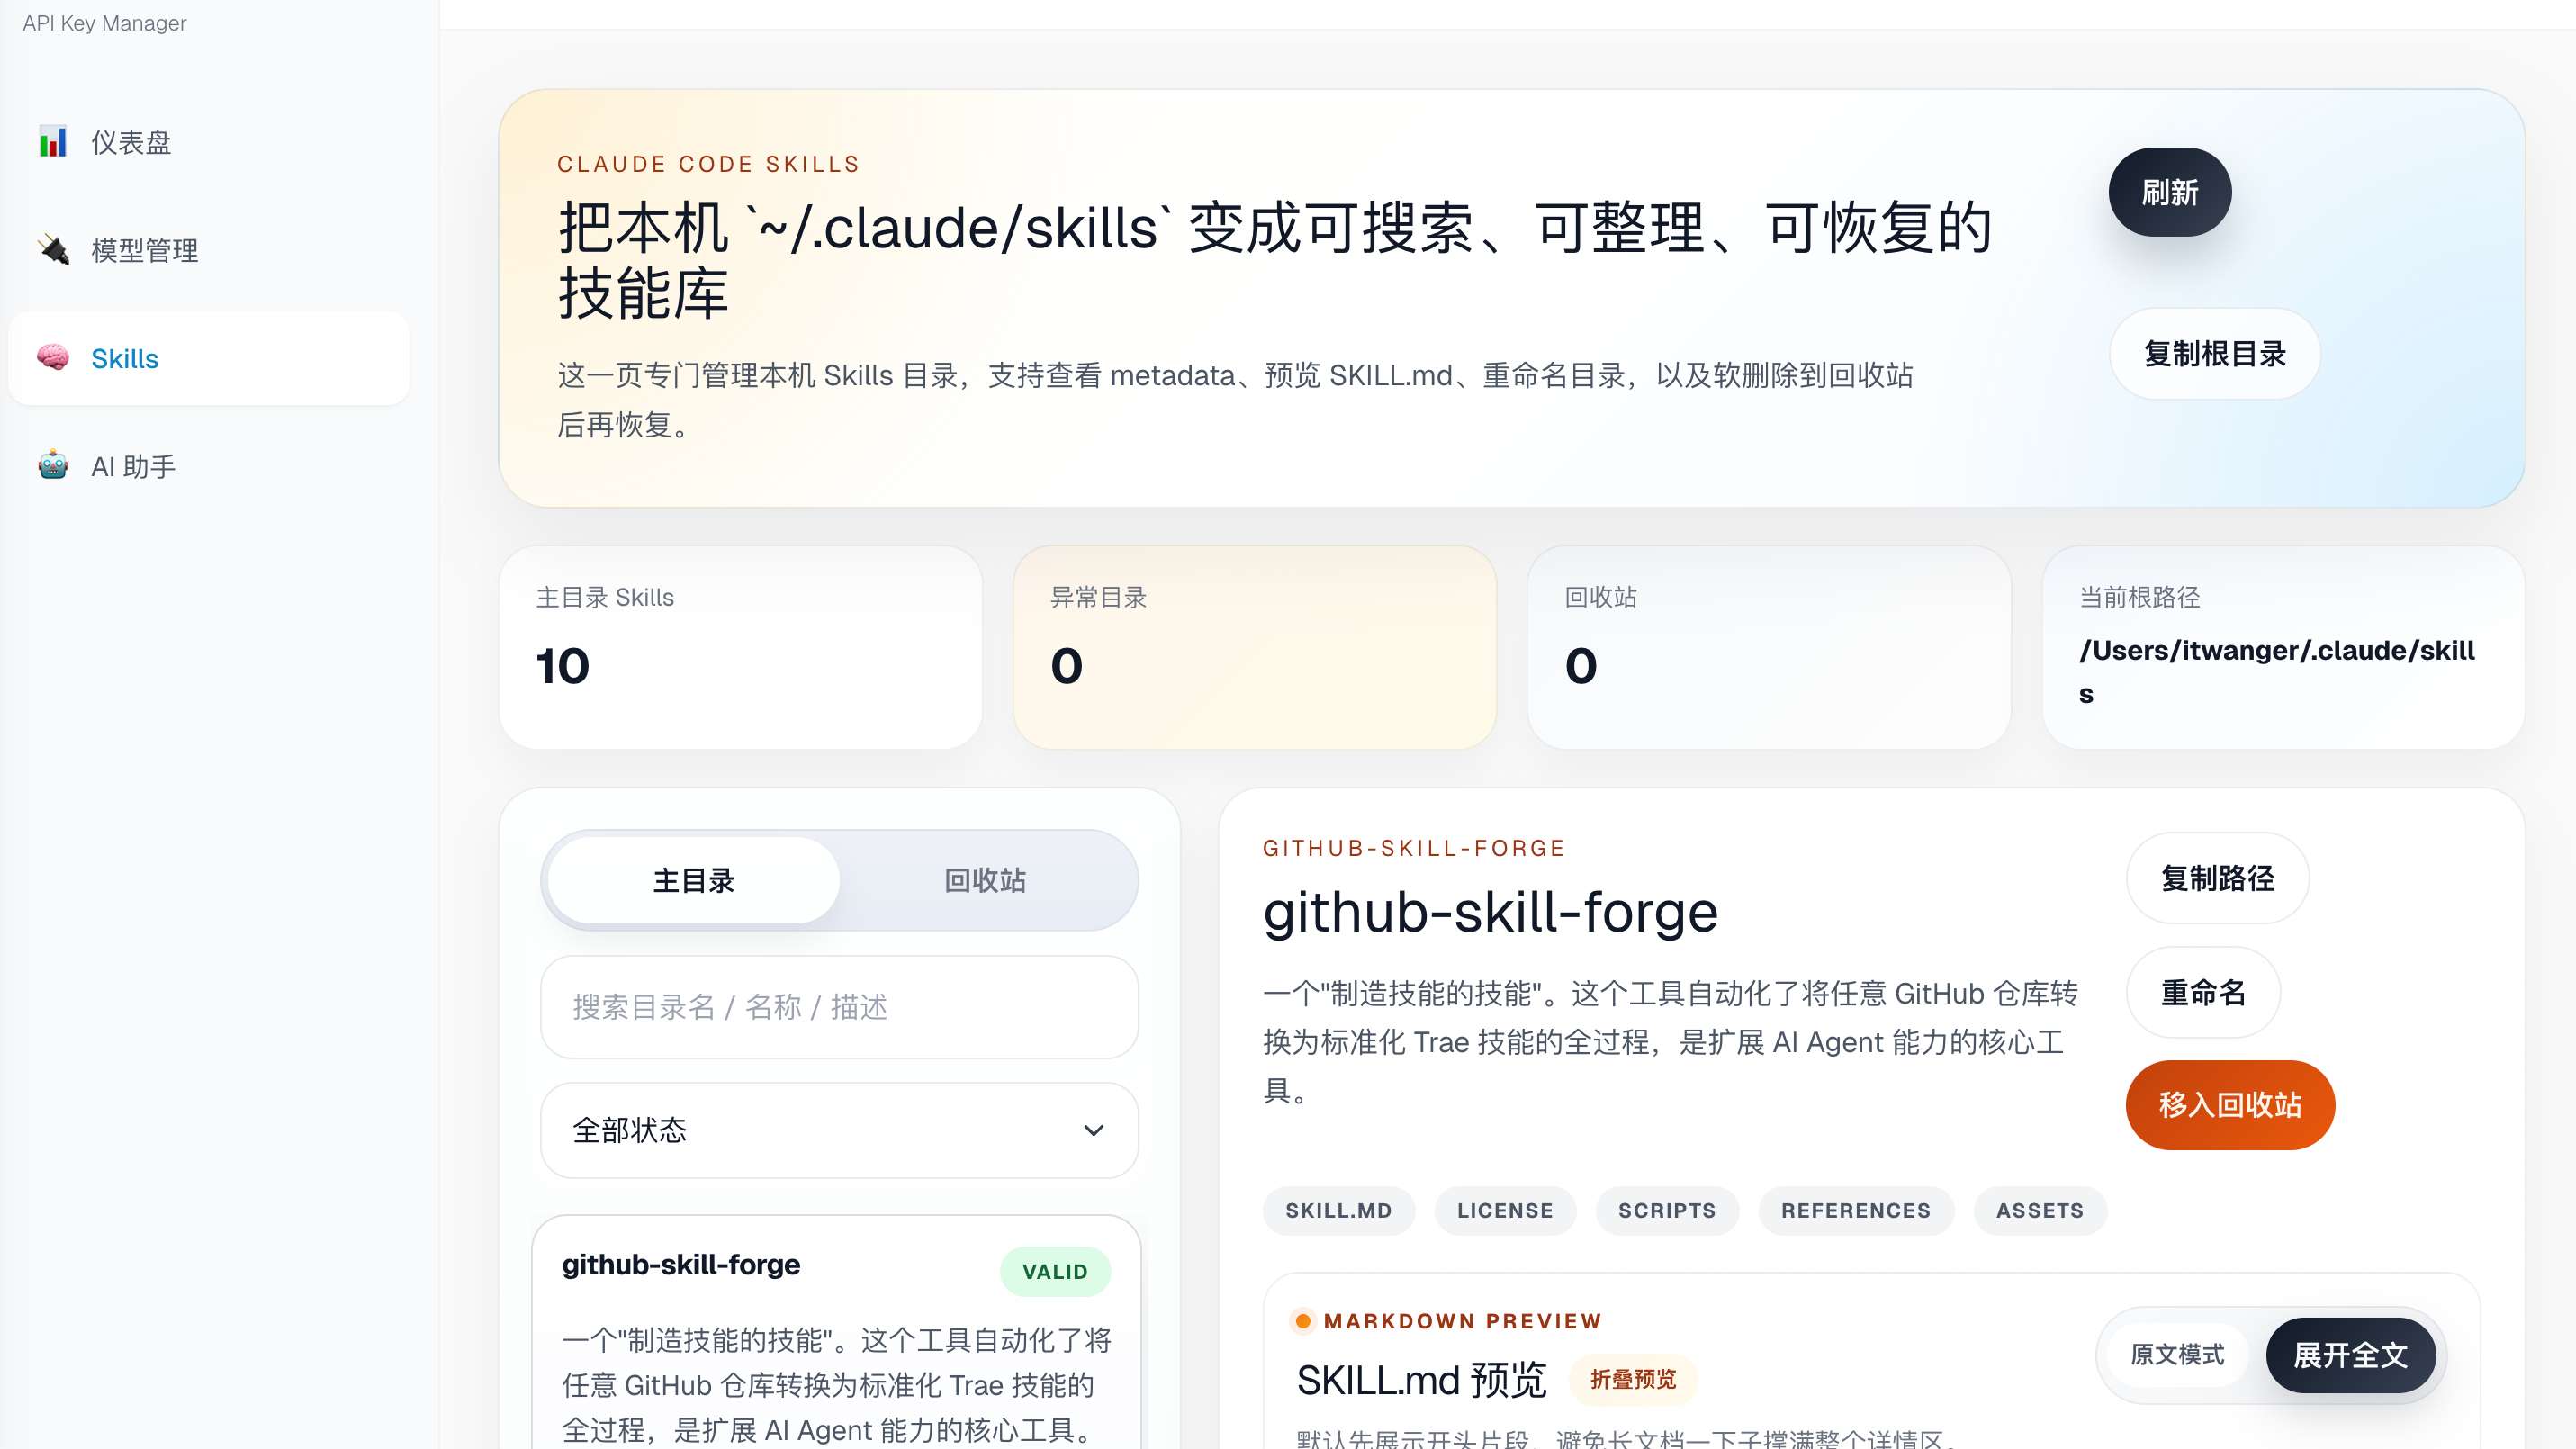
Task: Click the 复制根目录 button
Action: [2214, 354]
